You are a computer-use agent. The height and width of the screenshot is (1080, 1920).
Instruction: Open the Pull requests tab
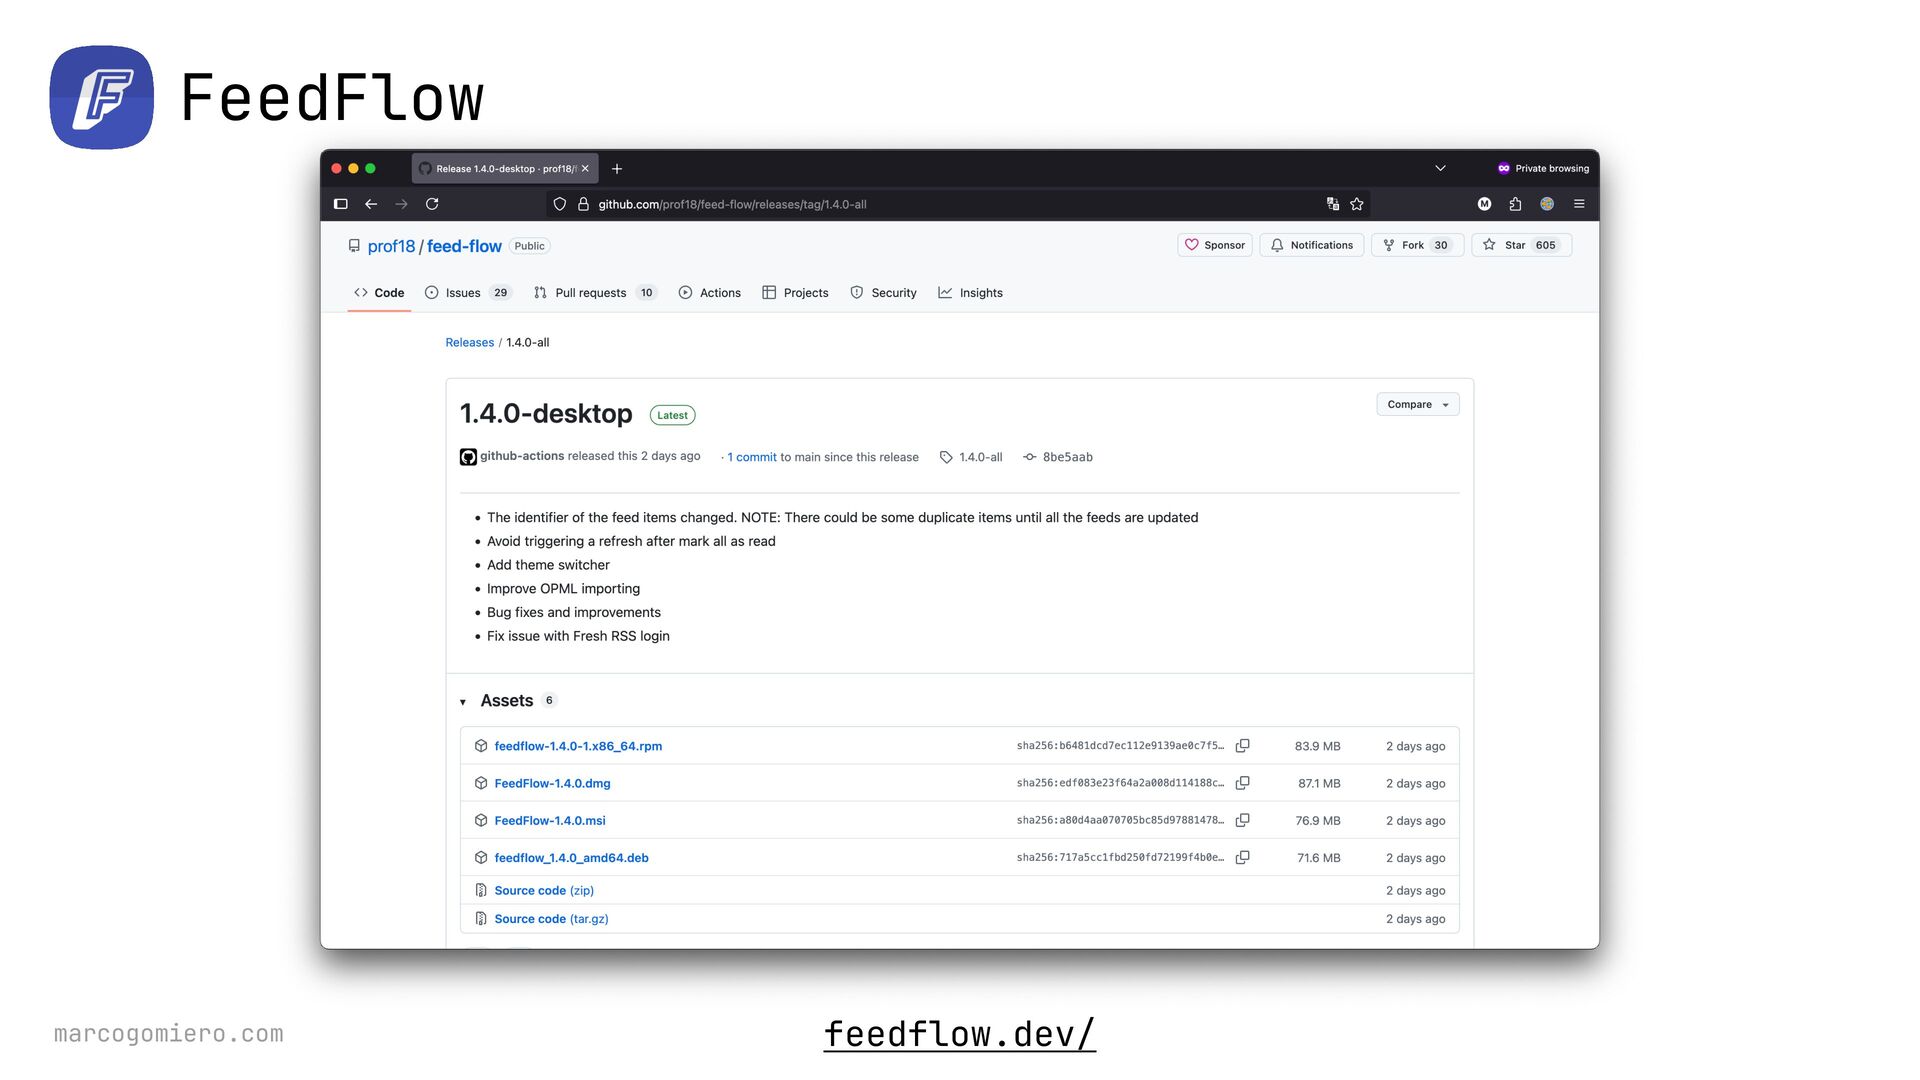(595, 293)
